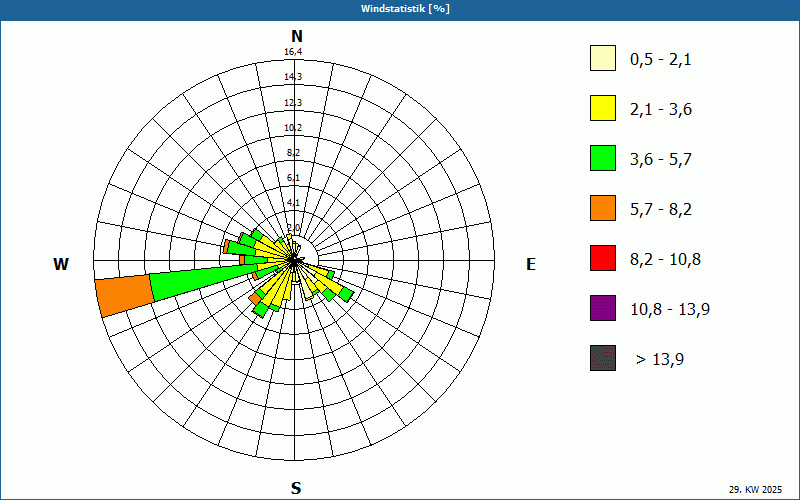Click the 16,4 ring scale value
The height and width of the screenshot is (500, 800).
[293, 52]
